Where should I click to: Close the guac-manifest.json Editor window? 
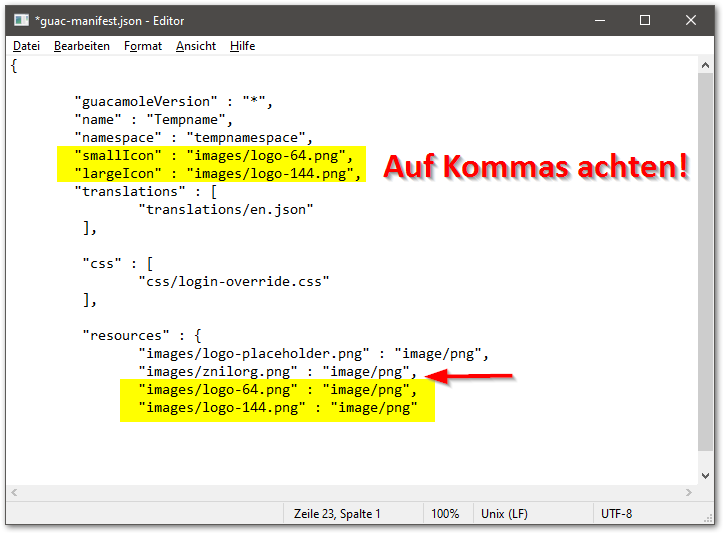click(x=691, y=21)
